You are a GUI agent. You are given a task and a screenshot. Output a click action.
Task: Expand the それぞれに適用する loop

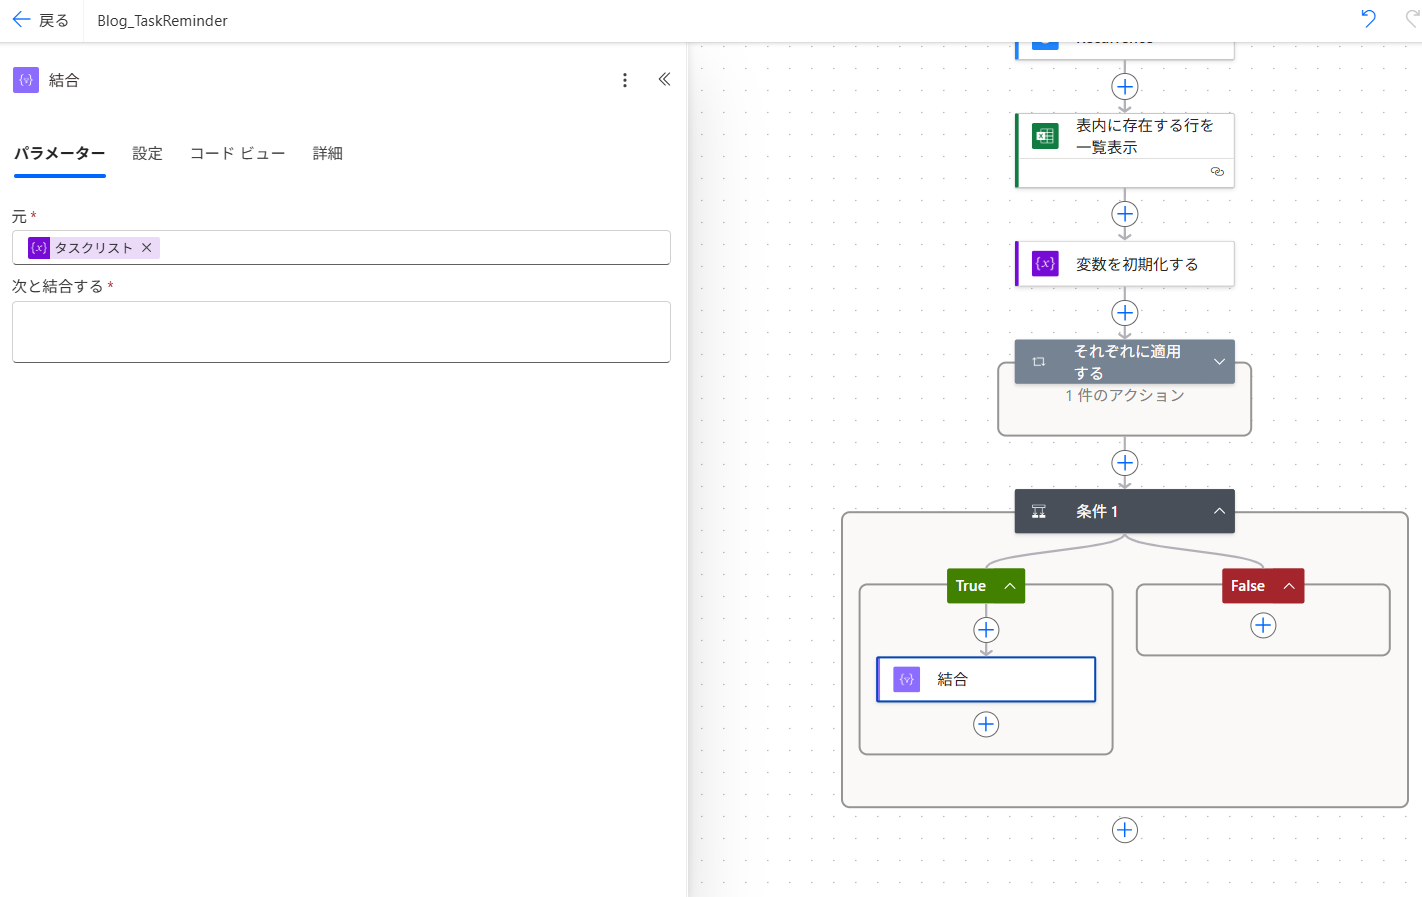1219,362
